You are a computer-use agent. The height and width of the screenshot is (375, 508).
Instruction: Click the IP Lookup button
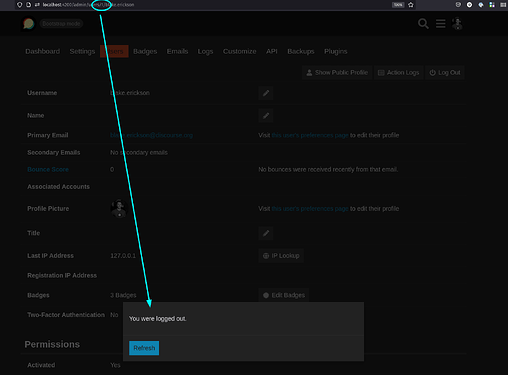tap(281, 256)
